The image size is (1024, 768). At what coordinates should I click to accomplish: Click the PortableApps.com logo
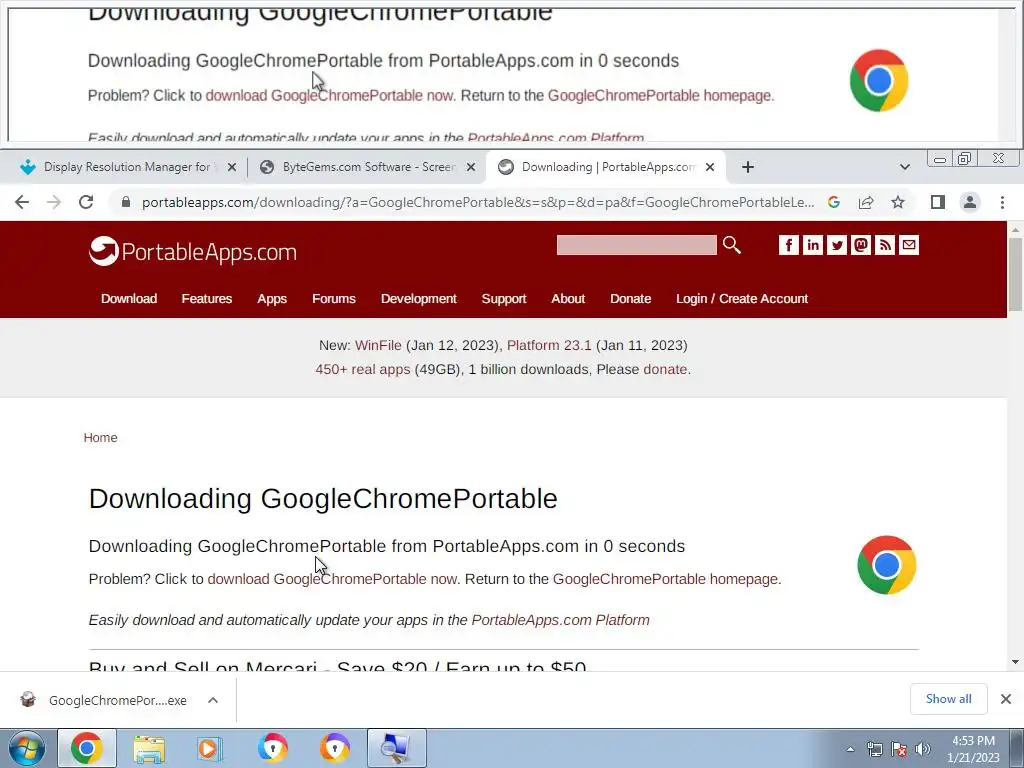coord(193,251)
